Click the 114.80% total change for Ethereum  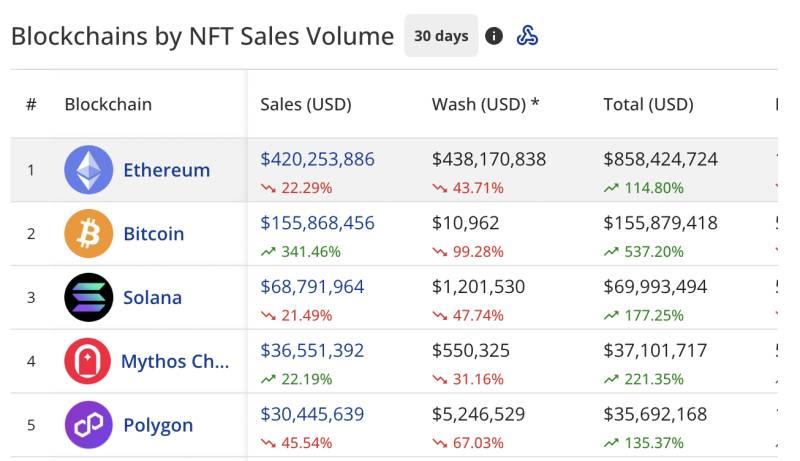pyautogui.click(x=644, y=188)
